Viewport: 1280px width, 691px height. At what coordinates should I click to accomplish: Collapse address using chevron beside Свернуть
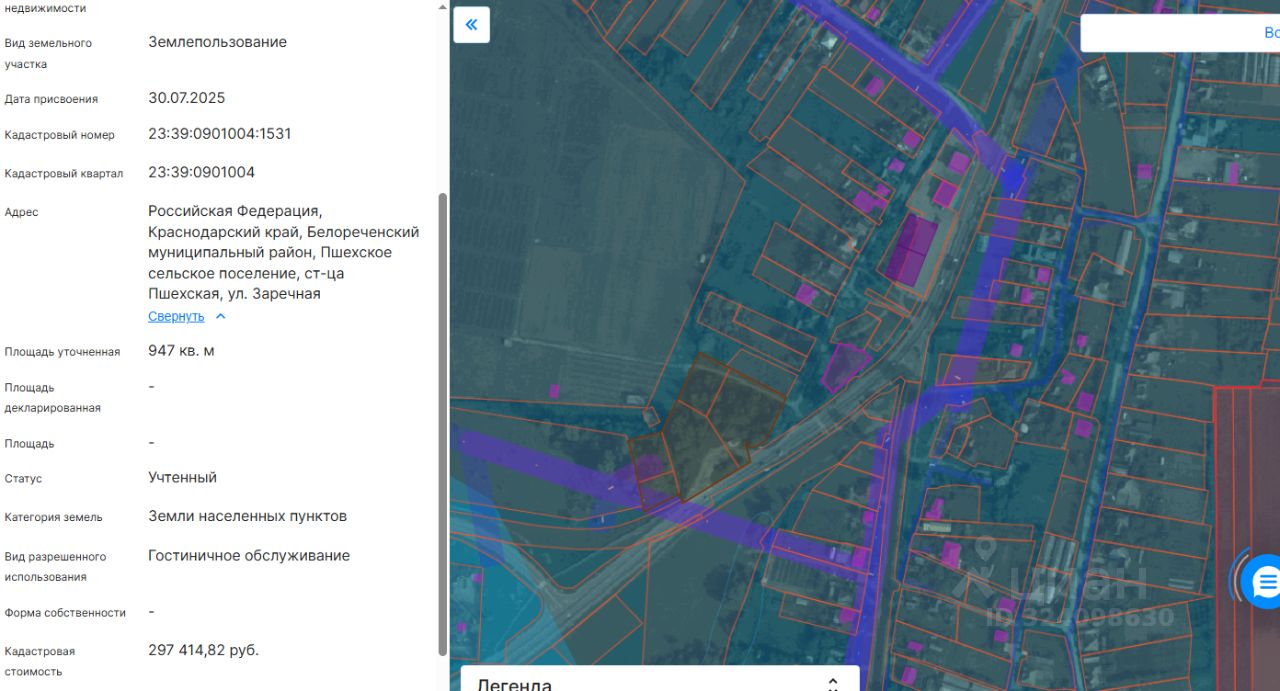coord(221,316)
